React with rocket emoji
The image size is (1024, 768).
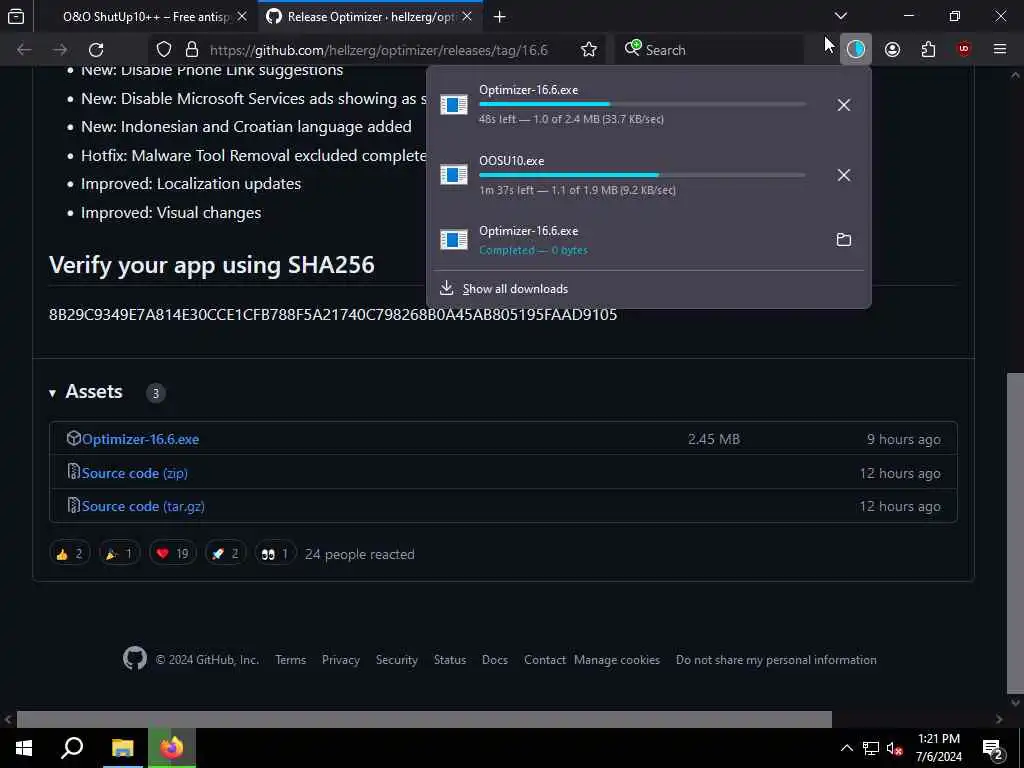(x=225, y=554)
